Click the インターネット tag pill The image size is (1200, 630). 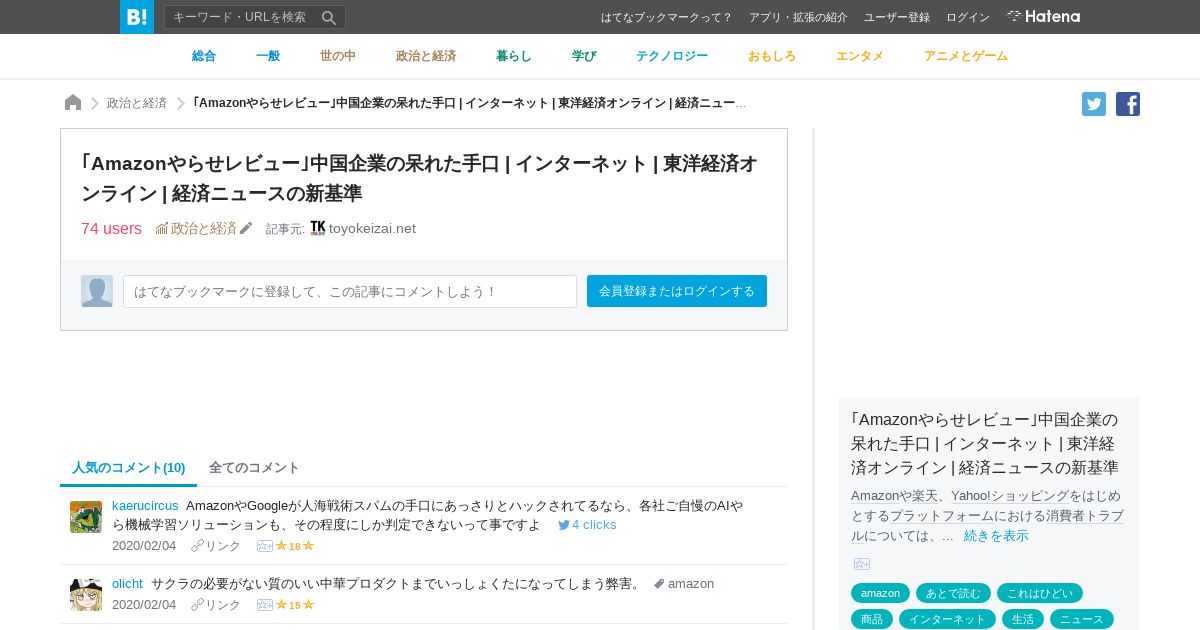[947, 619]
